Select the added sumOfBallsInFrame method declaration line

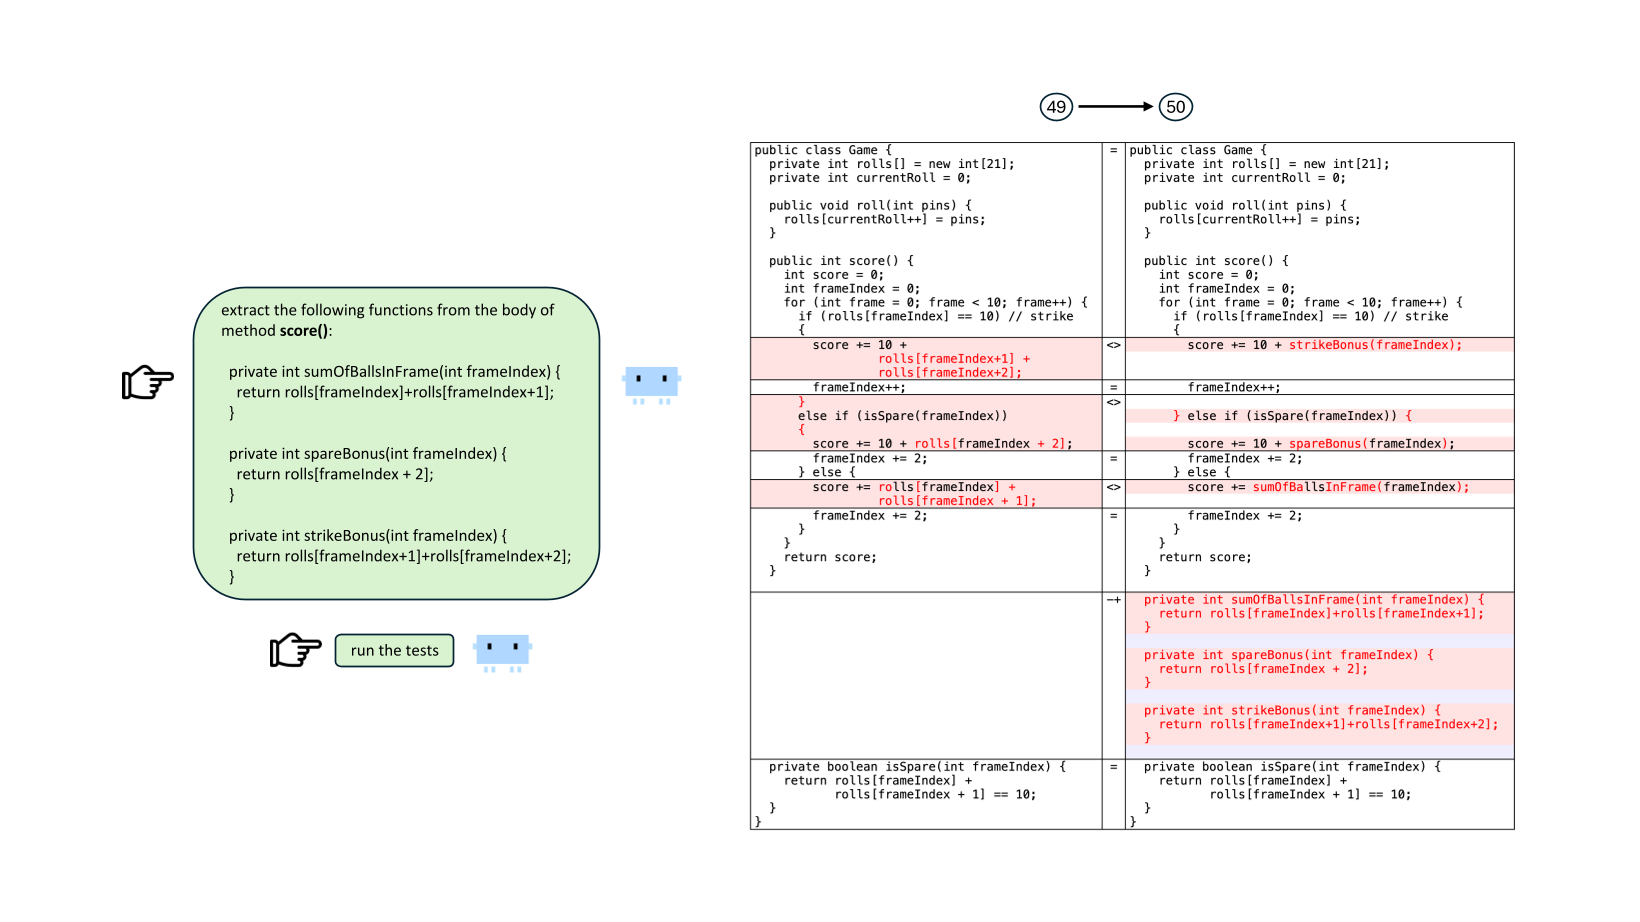1313,600
